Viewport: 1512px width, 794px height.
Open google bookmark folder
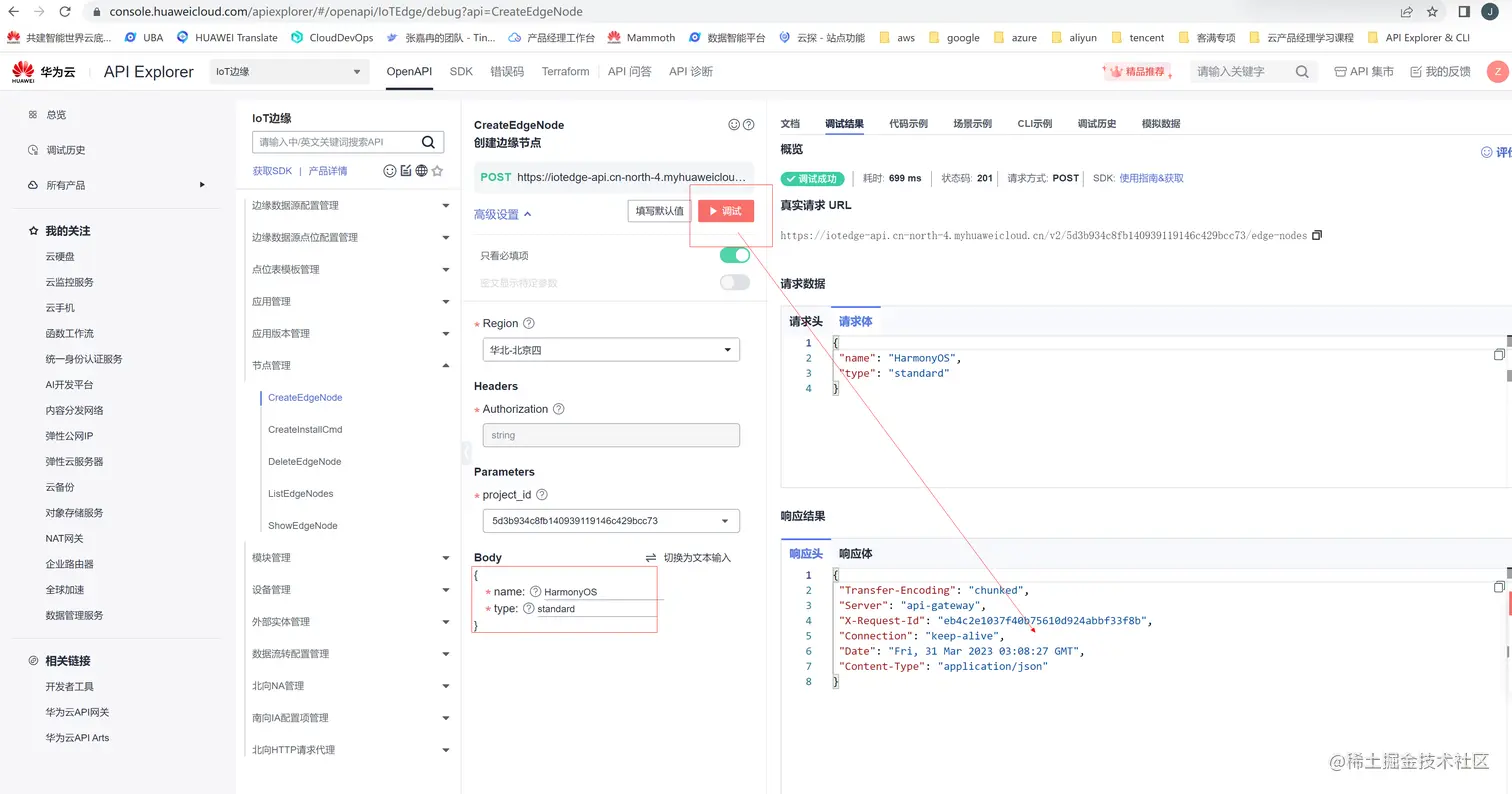pos(954,37)
